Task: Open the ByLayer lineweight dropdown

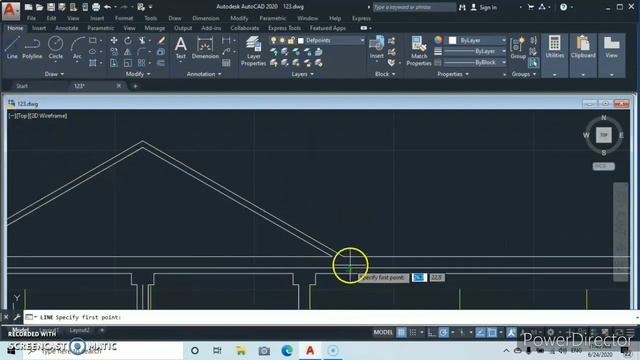Action: click(503, 51)
